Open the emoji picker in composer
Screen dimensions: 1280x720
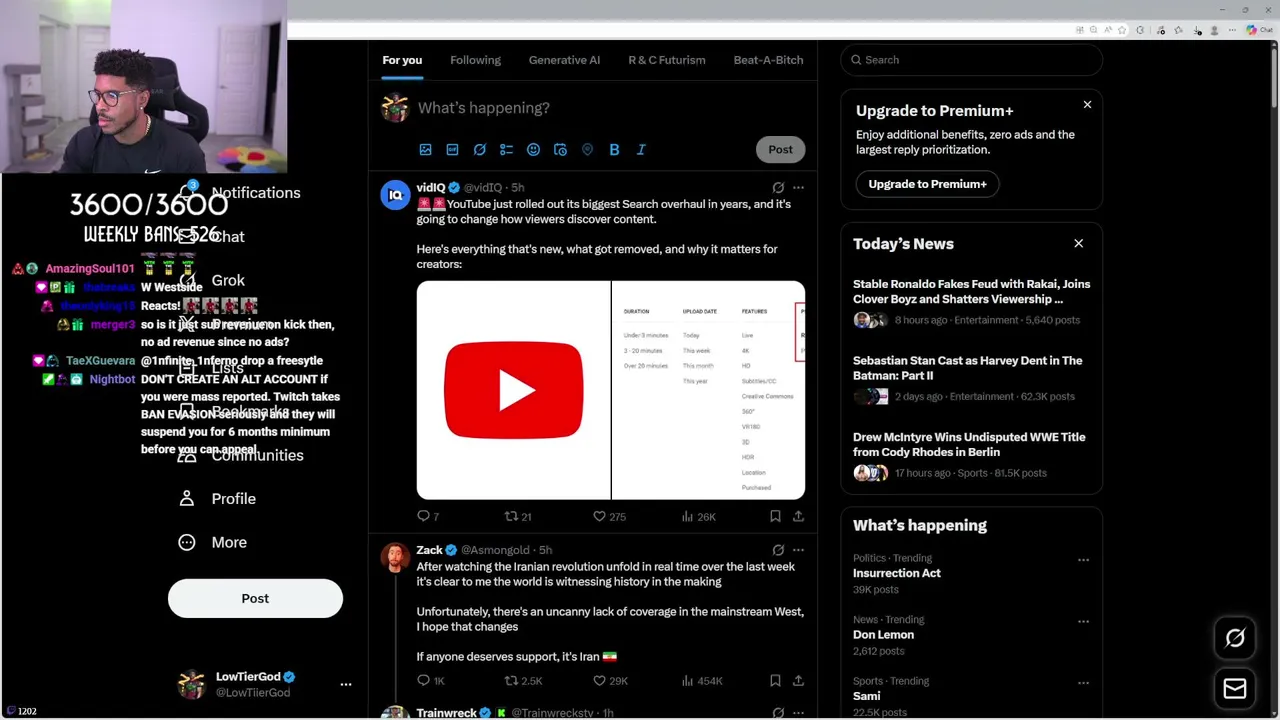point(533,149)
